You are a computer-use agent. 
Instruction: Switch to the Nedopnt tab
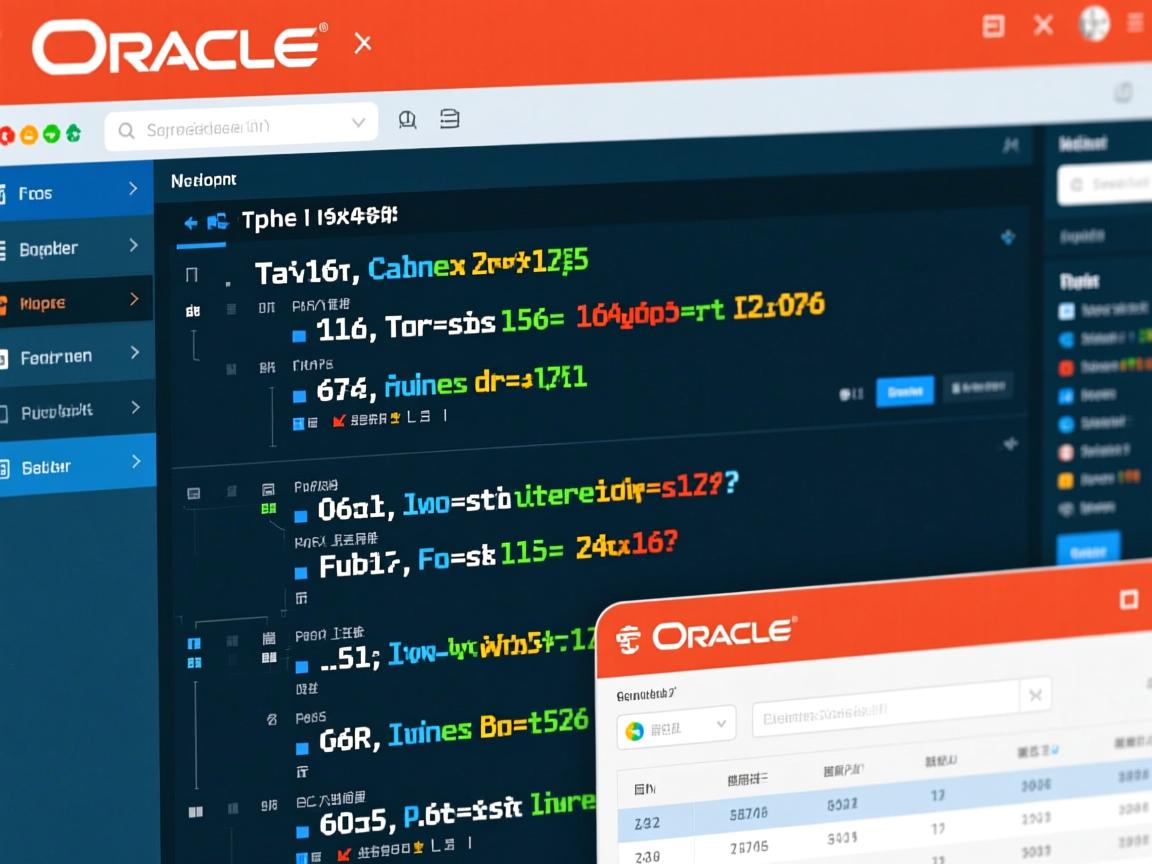pyautogui.click(x=203, y=180)
